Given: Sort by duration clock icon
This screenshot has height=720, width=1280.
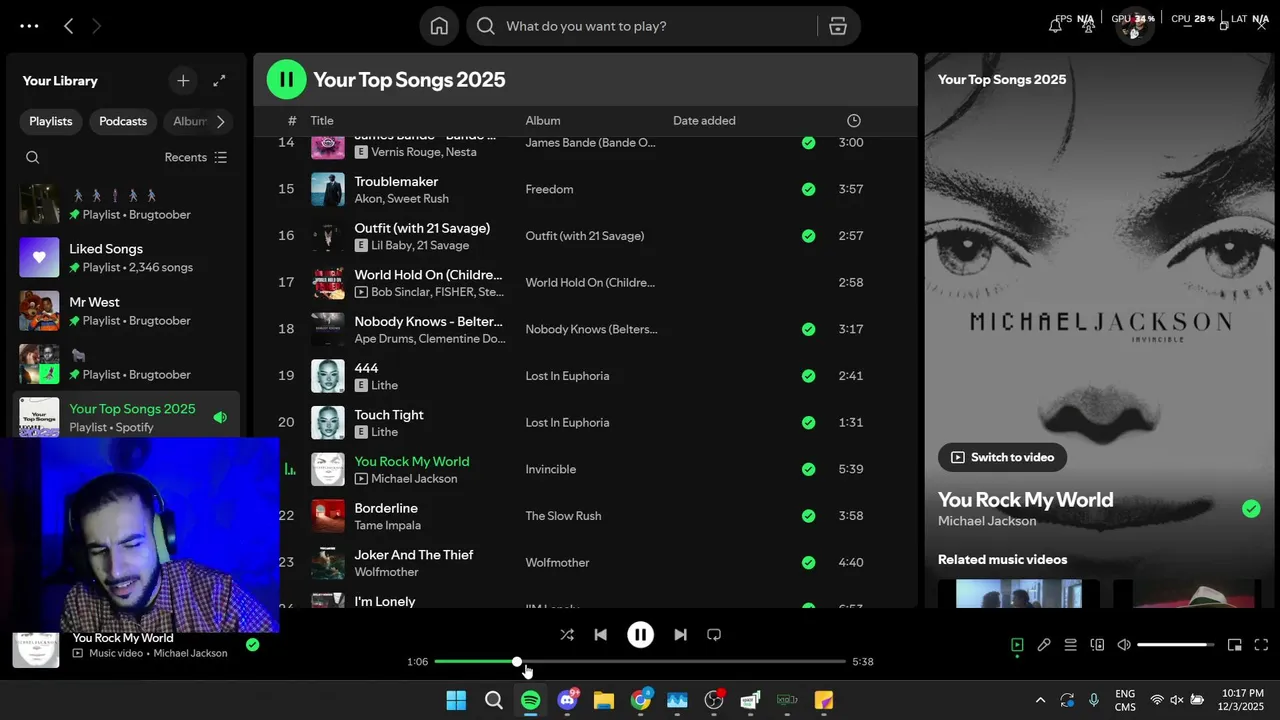Looking at the screenshot, I should click(x=853, y=121).
